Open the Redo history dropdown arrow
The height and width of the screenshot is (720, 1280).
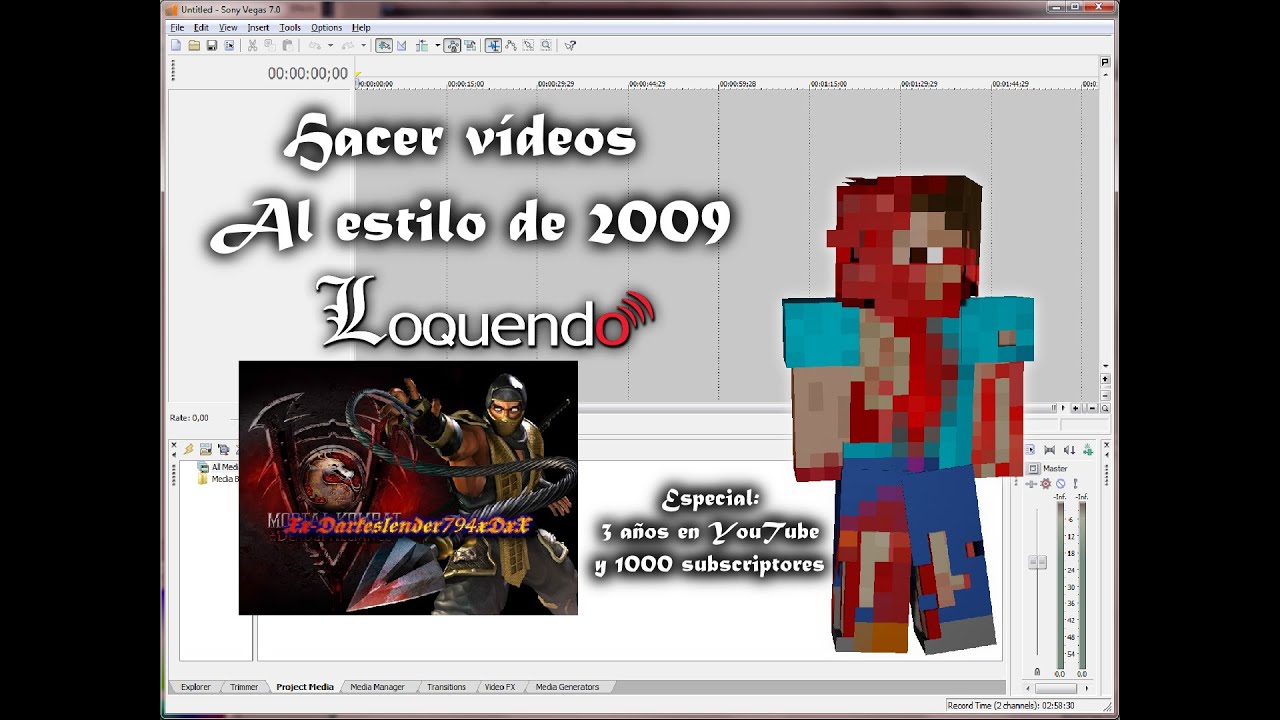point(364,45)
